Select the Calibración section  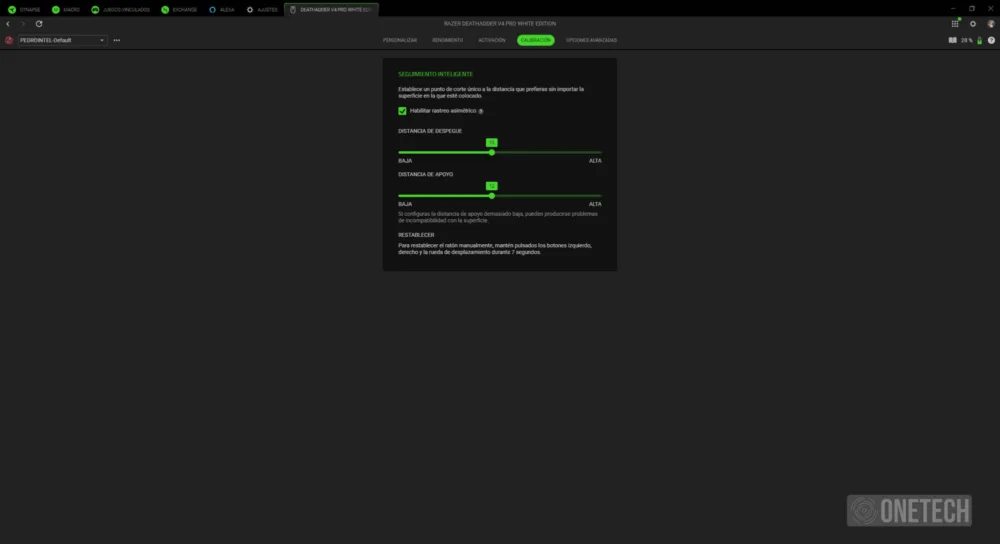tap(536, 40)
